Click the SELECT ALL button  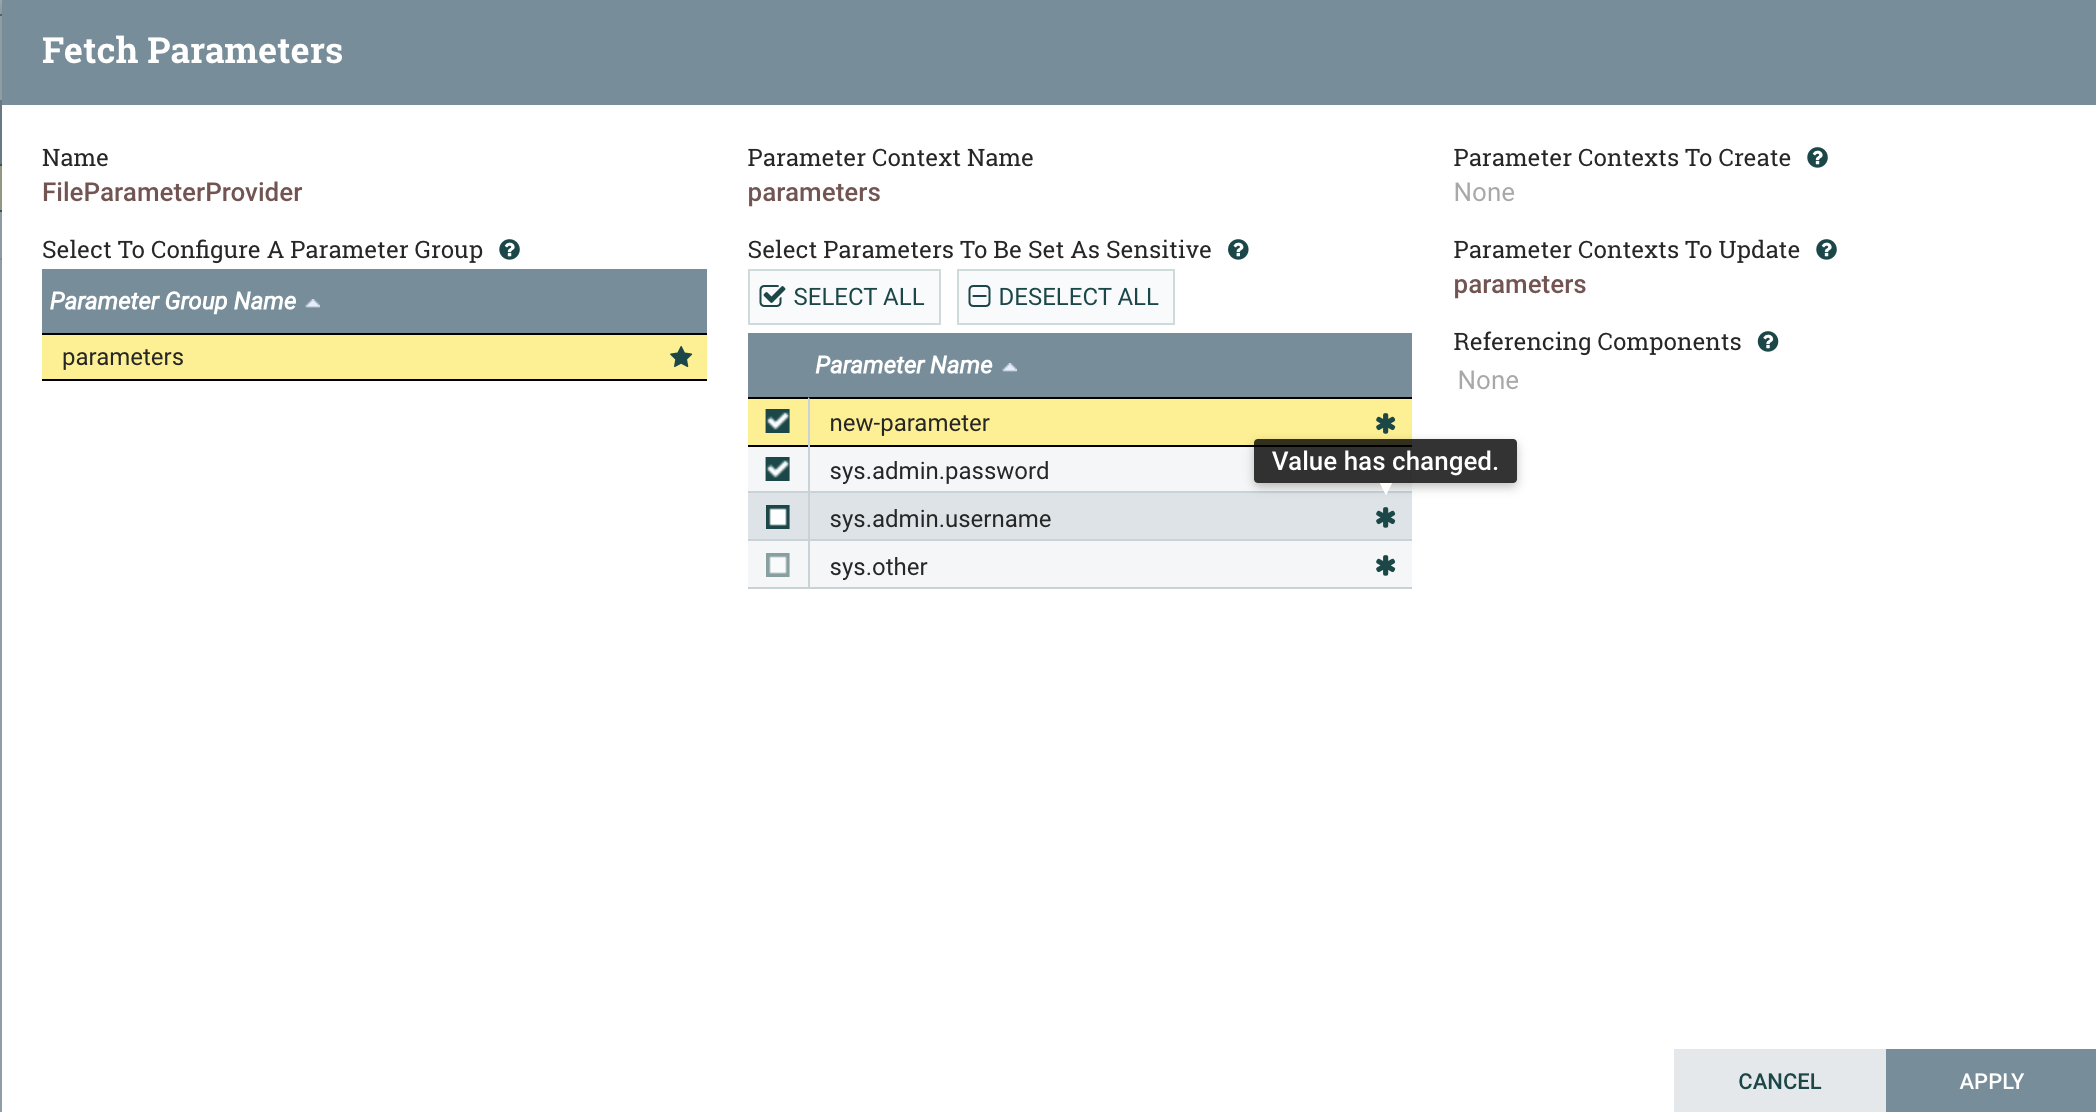tap(844, 297)
